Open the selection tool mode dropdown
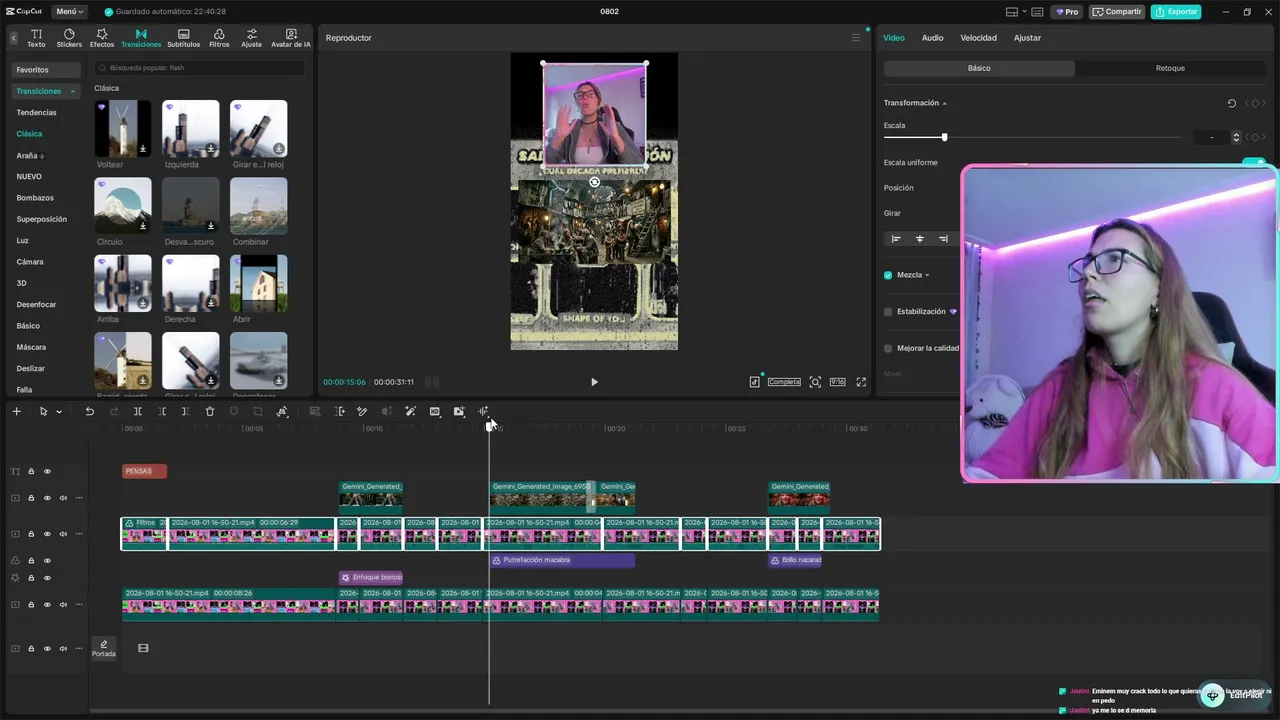The image size is (1280, 720). click(59, 411)
